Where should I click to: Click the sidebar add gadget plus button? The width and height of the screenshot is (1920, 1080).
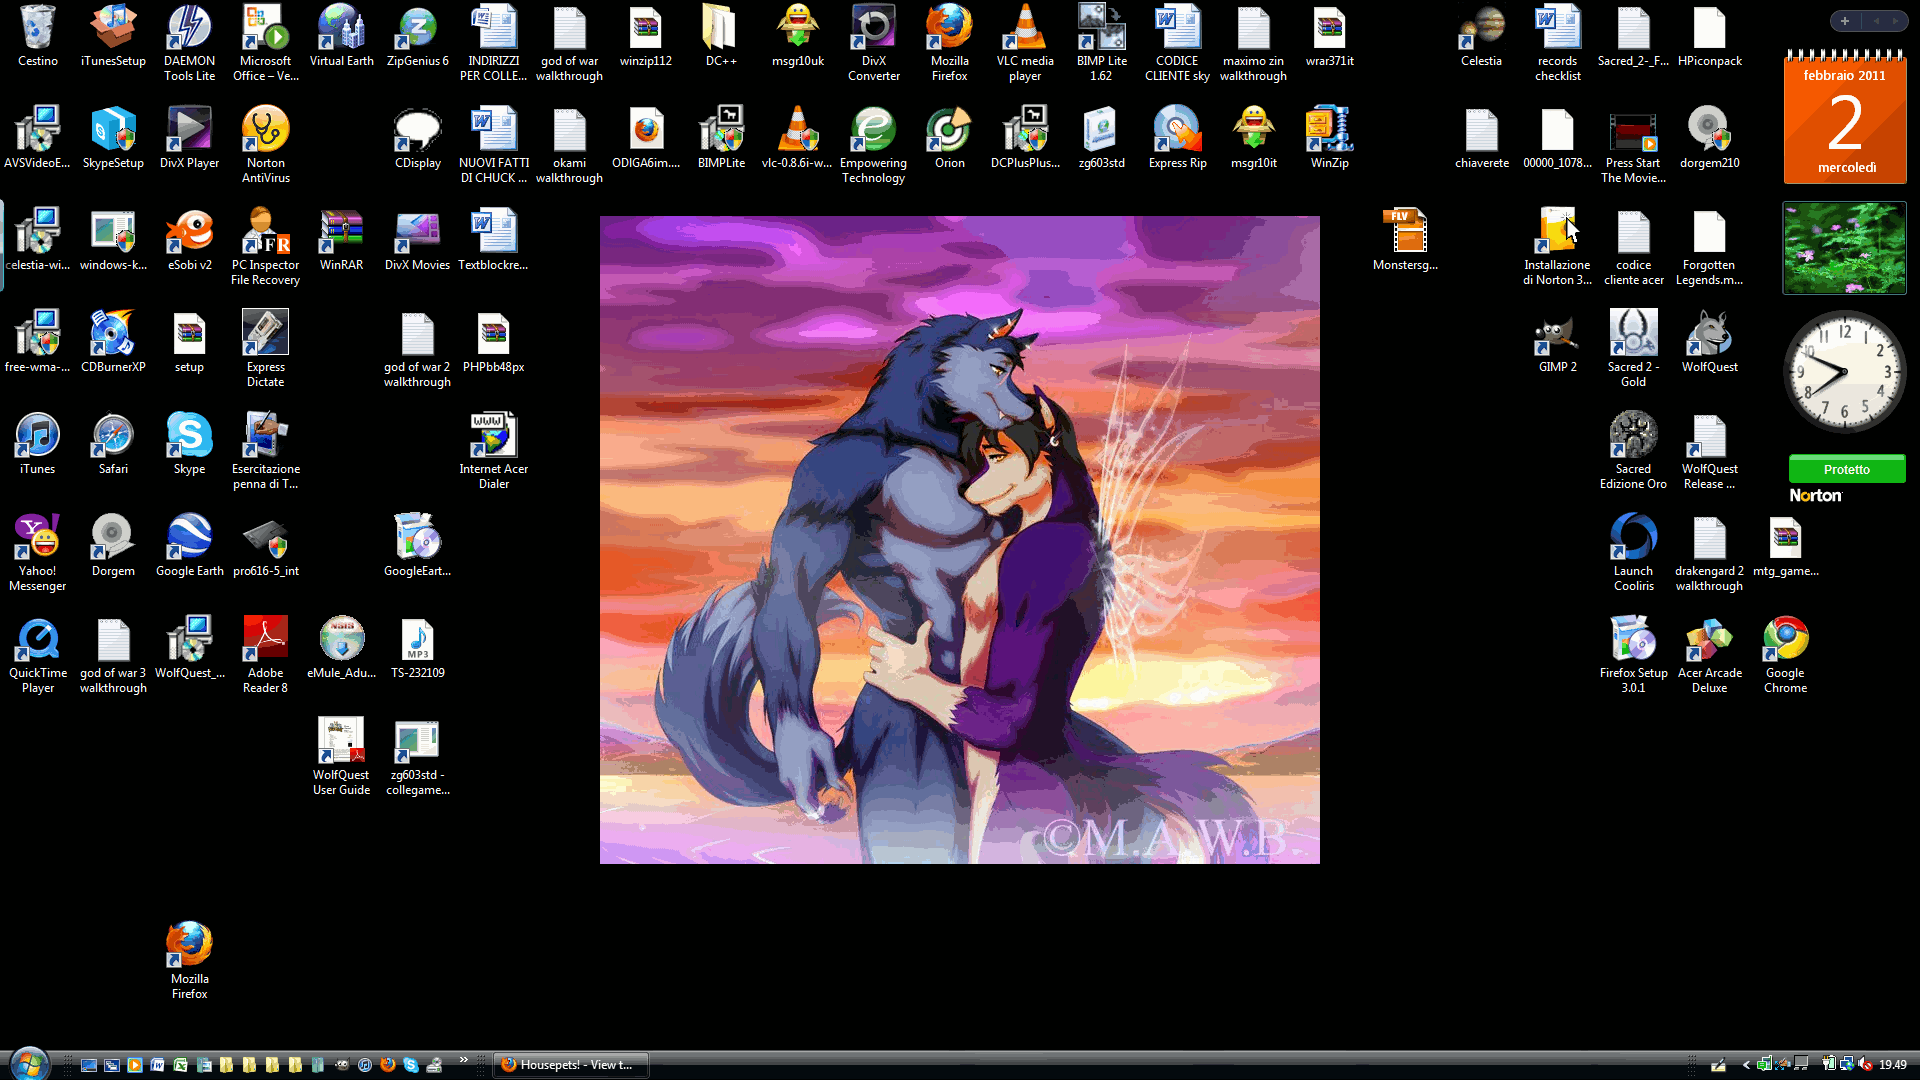tap(1845, 21)
